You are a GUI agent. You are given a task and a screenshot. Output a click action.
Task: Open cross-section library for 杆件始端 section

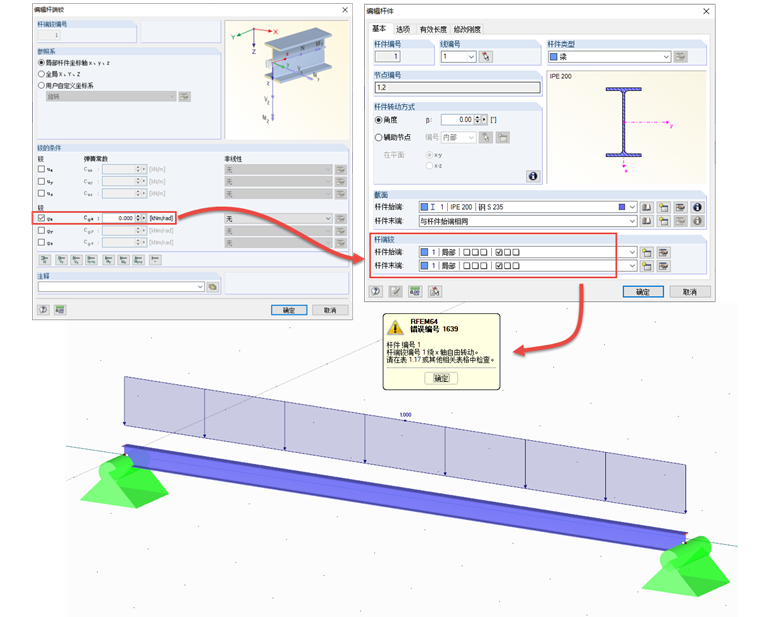[x=646, y=207]
